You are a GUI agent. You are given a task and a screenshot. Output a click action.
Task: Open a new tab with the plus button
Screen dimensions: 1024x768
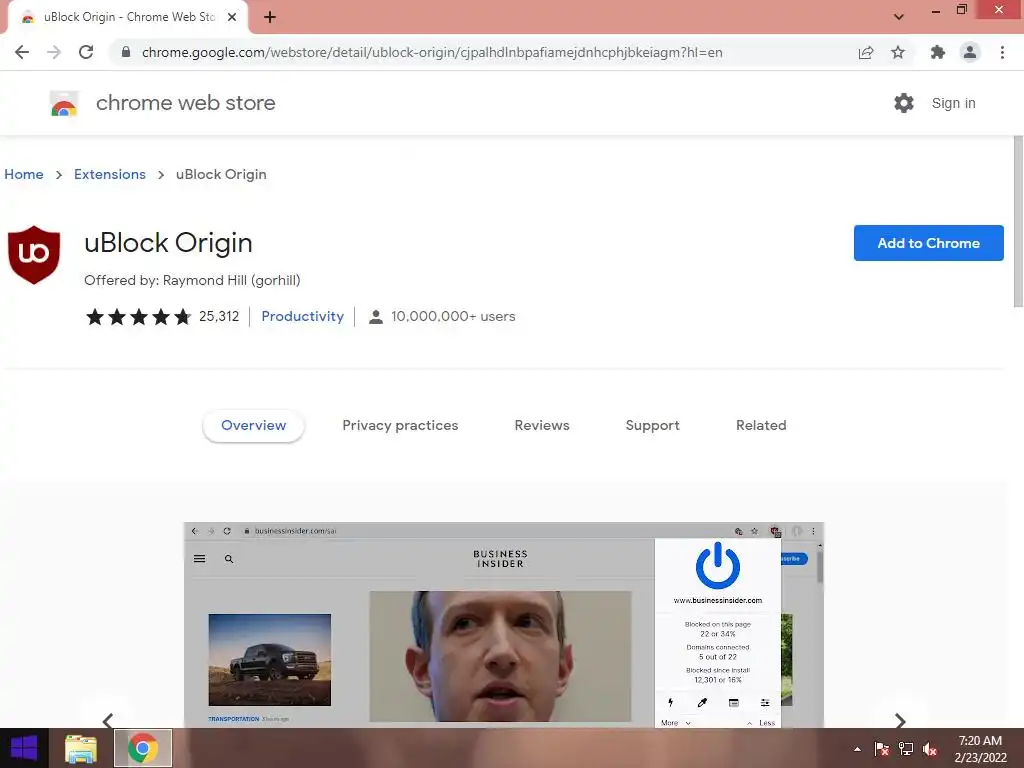(270, 17)
